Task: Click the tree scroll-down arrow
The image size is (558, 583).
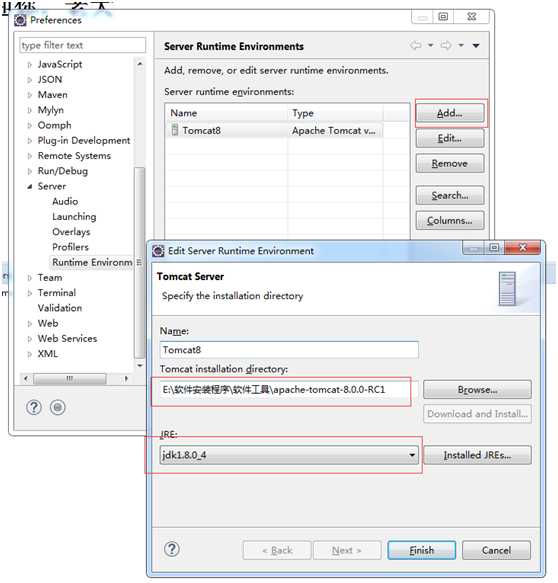Action: tap(140, 366)
